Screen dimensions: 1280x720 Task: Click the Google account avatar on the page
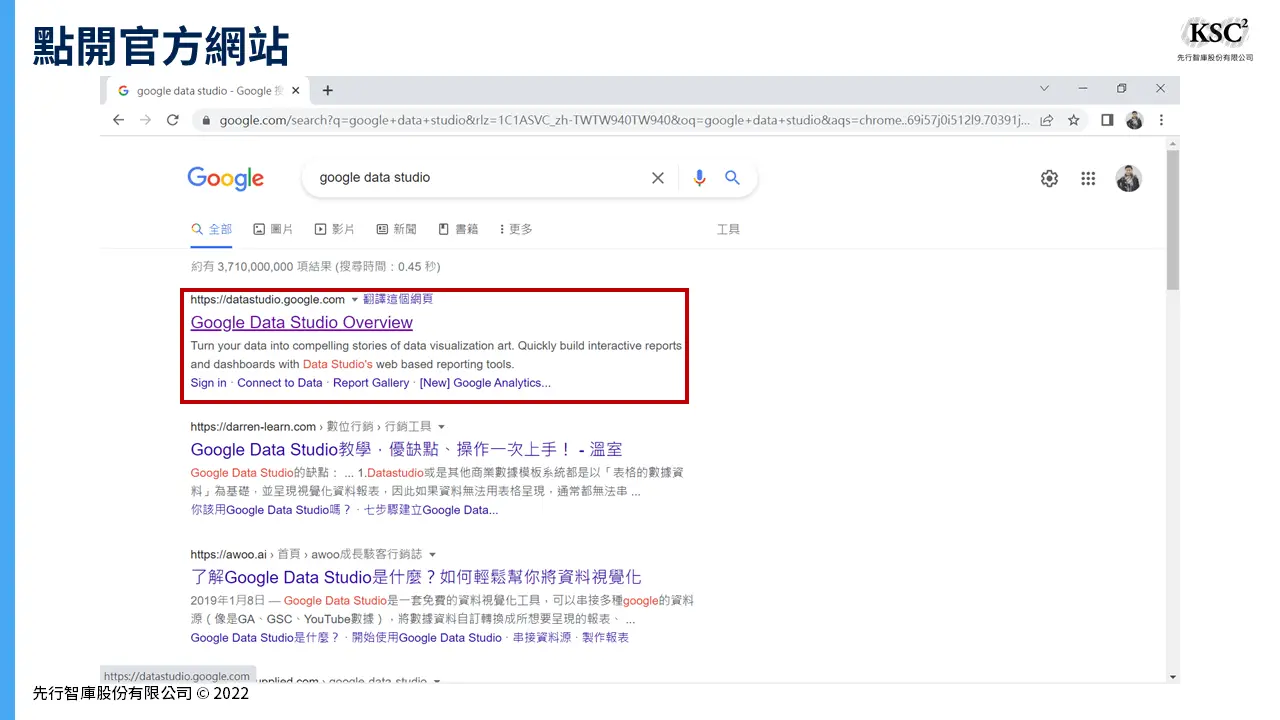click(x=1129, y=178)
